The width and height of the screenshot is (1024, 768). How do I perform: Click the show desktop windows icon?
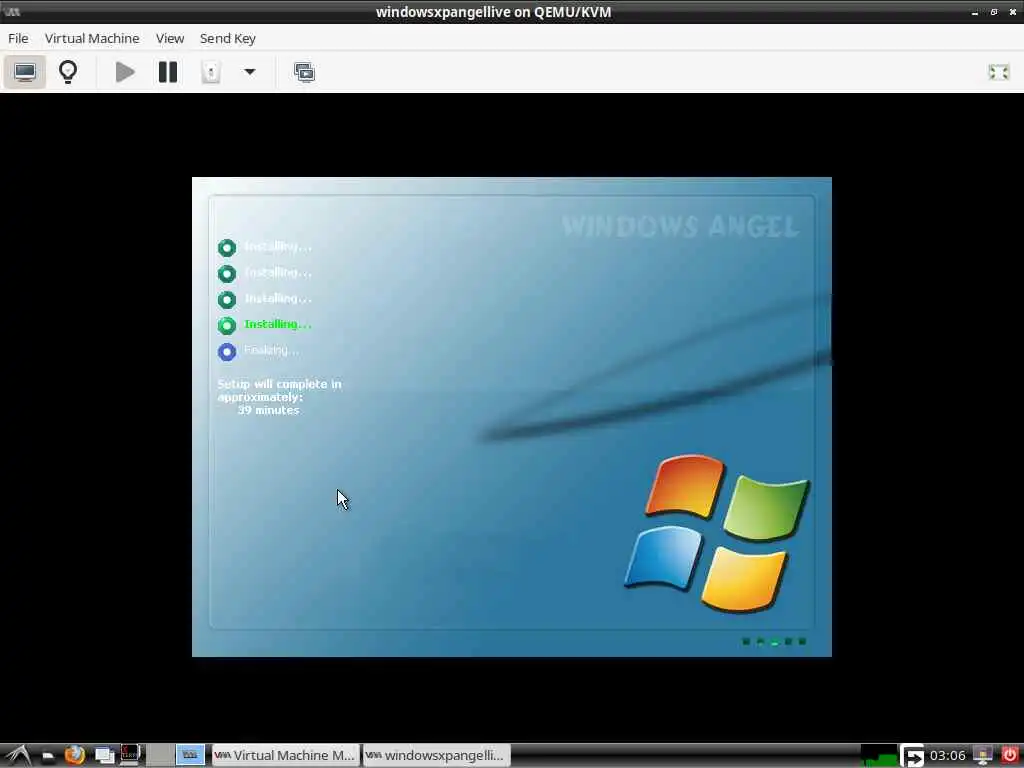(x=104, y=756)
